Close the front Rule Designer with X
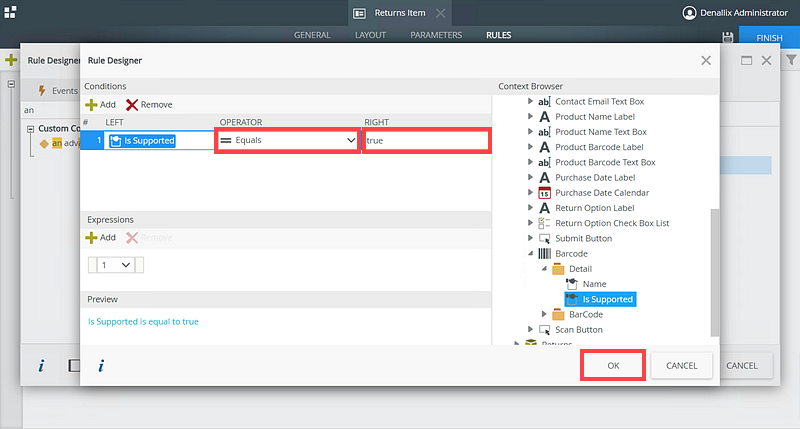 tap(706, 61)
